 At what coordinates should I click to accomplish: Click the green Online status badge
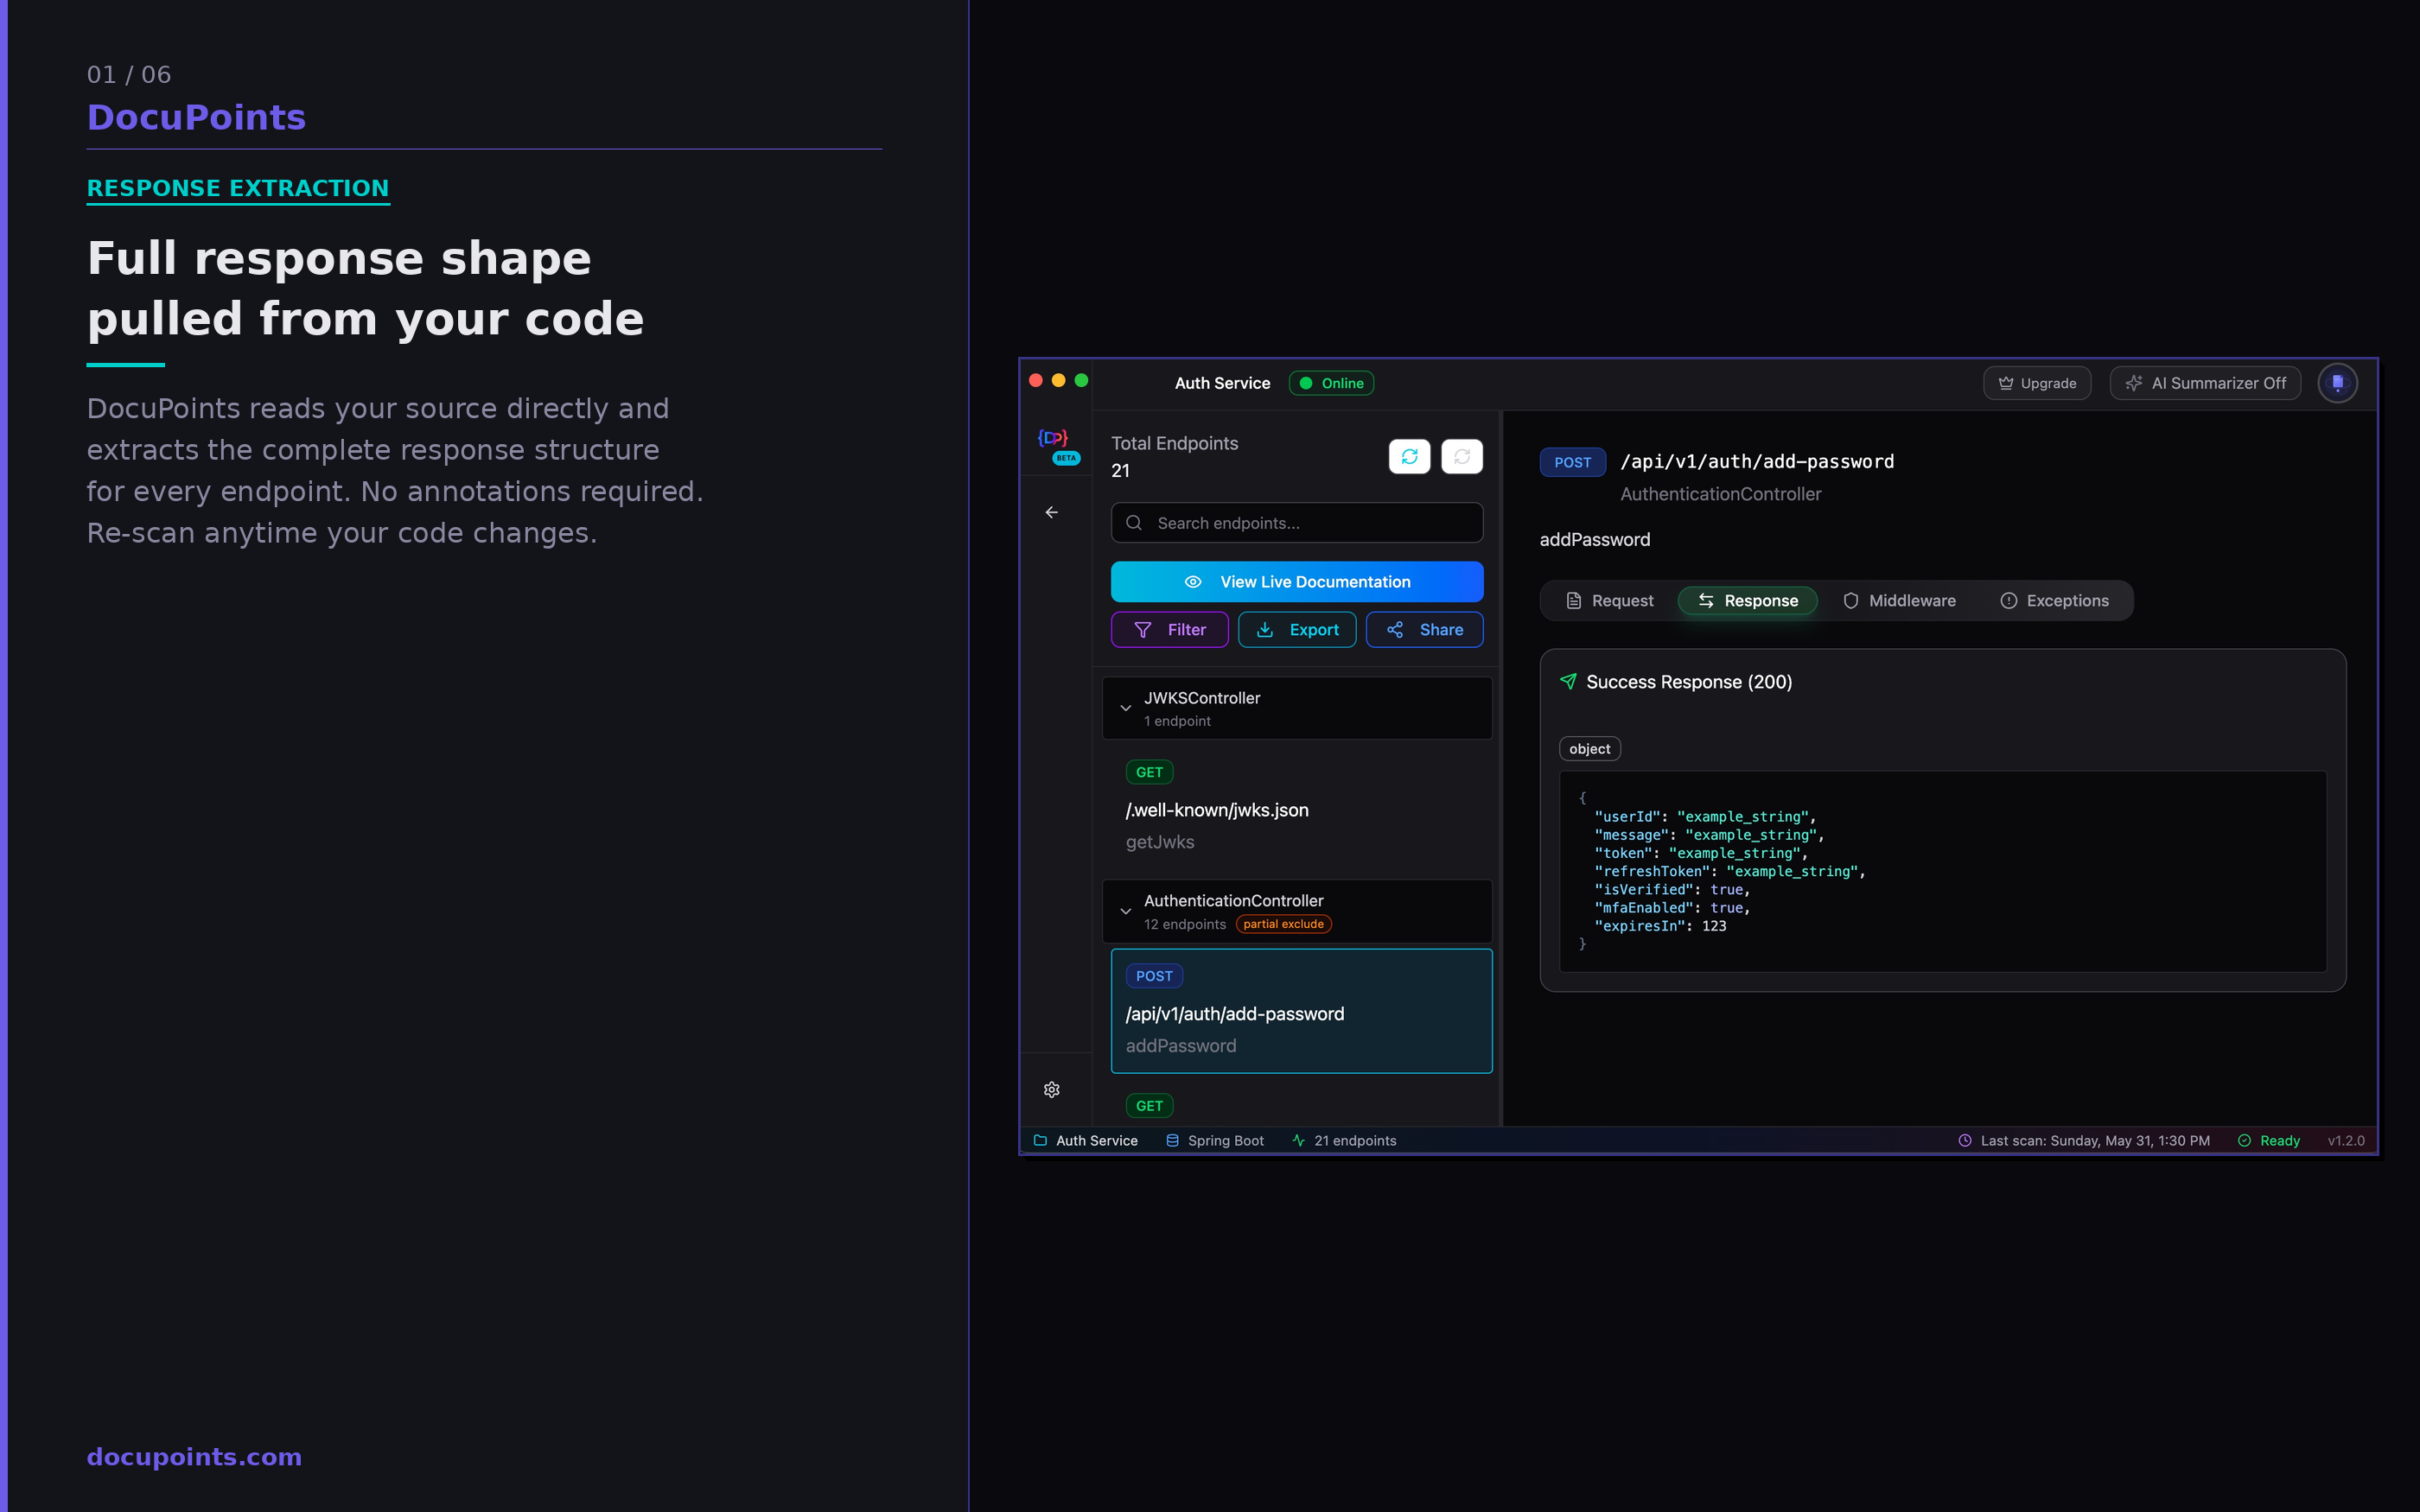click(1331, 383)
